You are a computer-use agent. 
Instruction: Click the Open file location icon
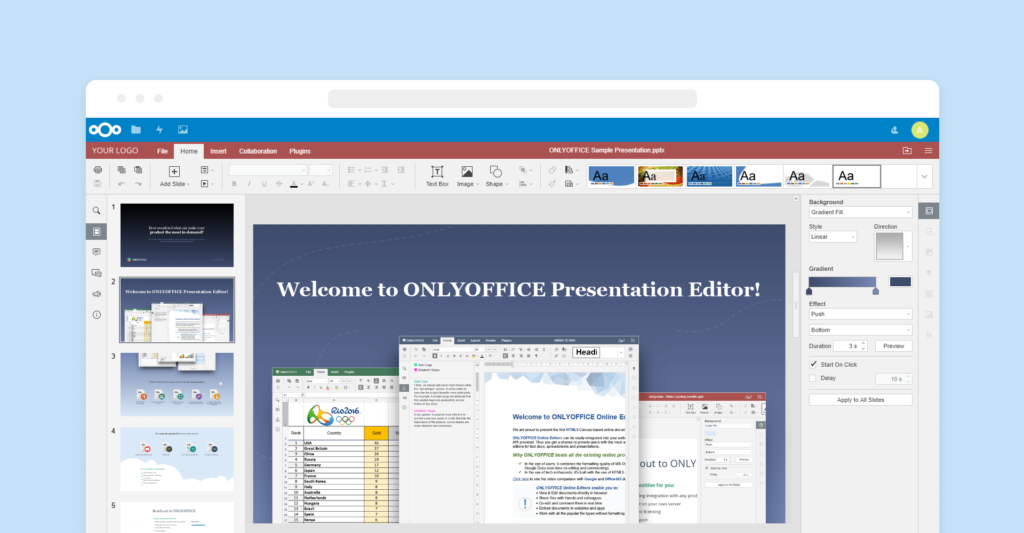(x=907, y=151)
